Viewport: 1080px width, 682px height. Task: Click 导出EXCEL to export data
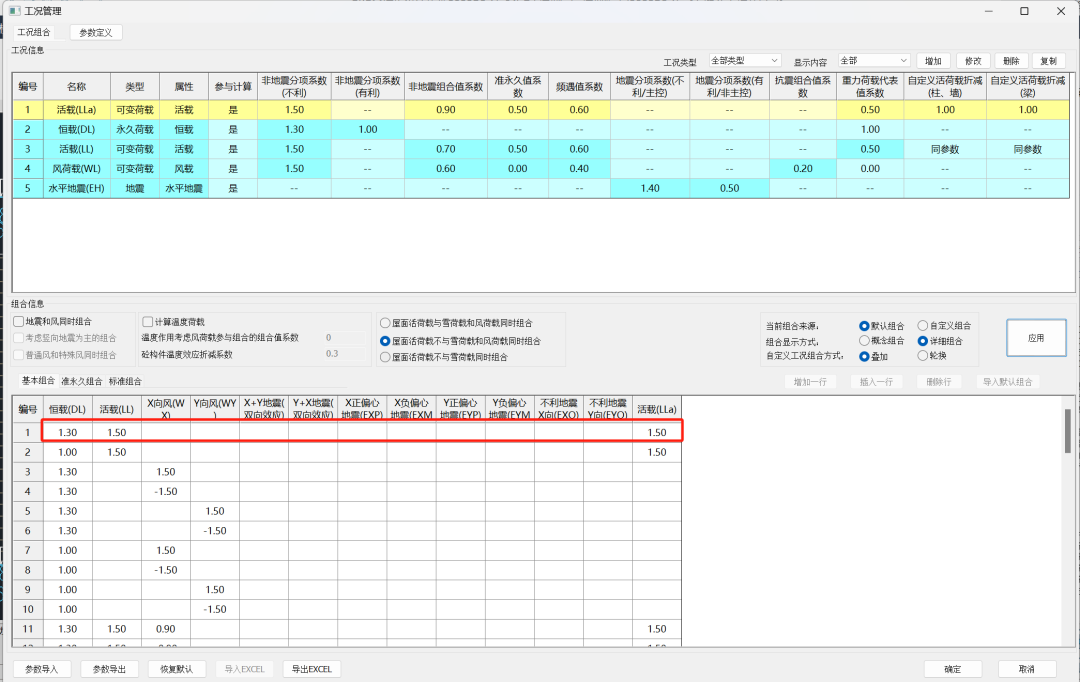point(311,669)
